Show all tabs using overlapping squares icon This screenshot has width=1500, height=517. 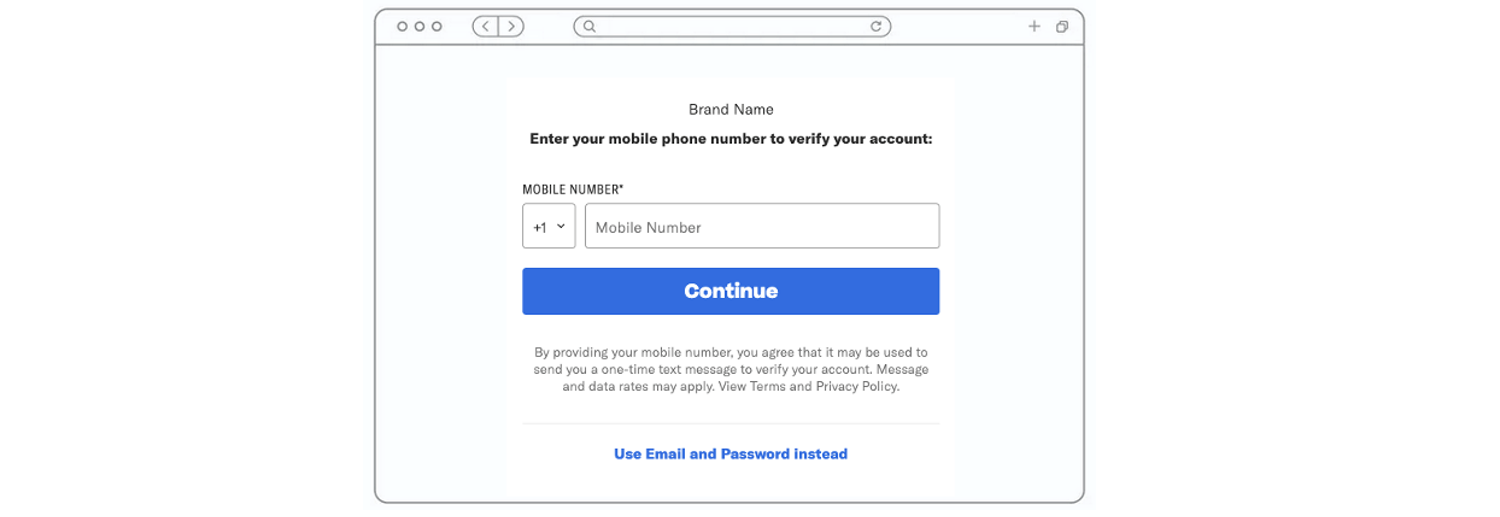[x=1062, y=27]
